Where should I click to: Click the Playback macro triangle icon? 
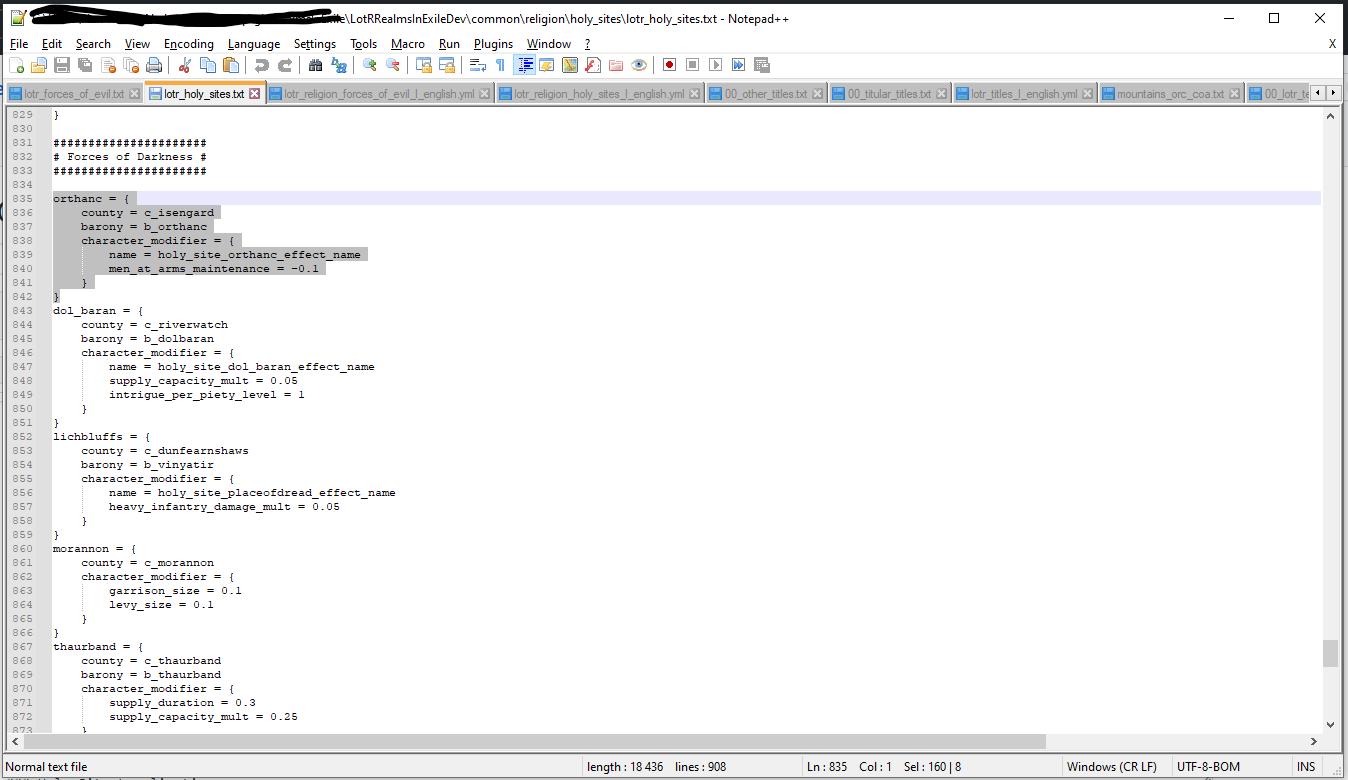point(715,65)
